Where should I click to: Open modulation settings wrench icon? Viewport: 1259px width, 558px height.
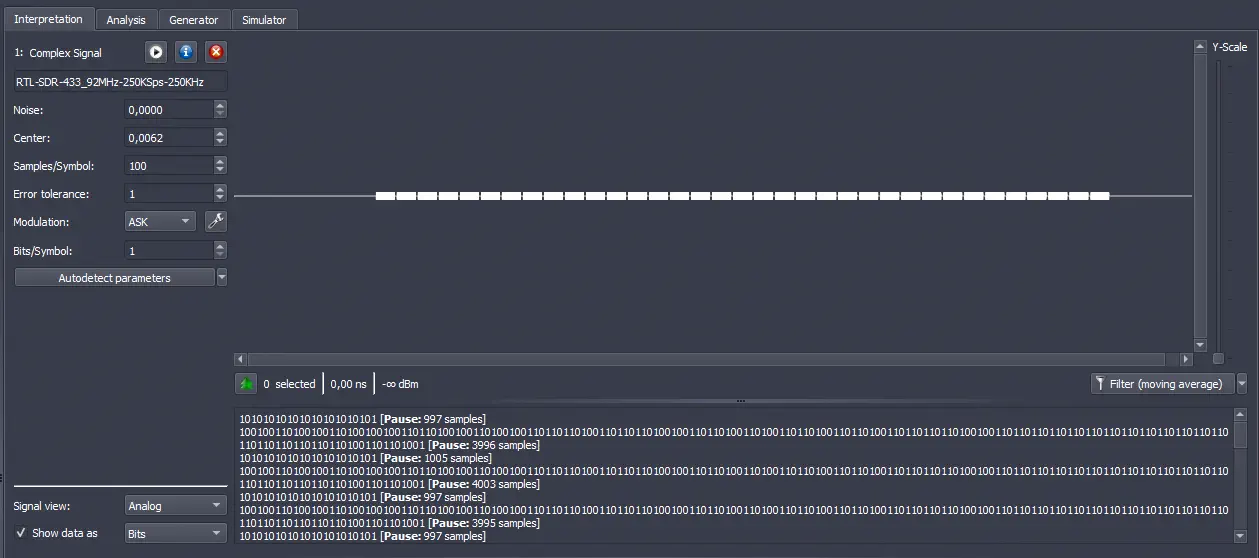click(x=215, y=222)
